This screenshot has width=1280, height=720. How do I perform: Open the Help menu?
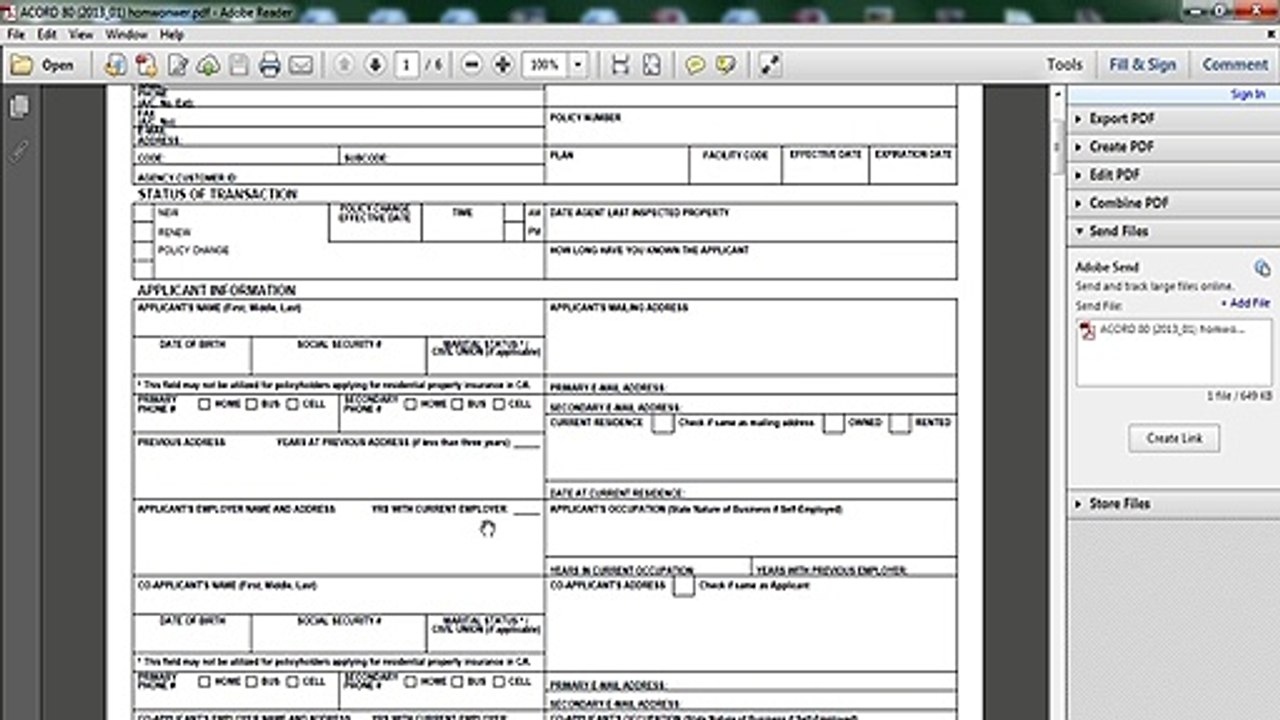point(172,34)
